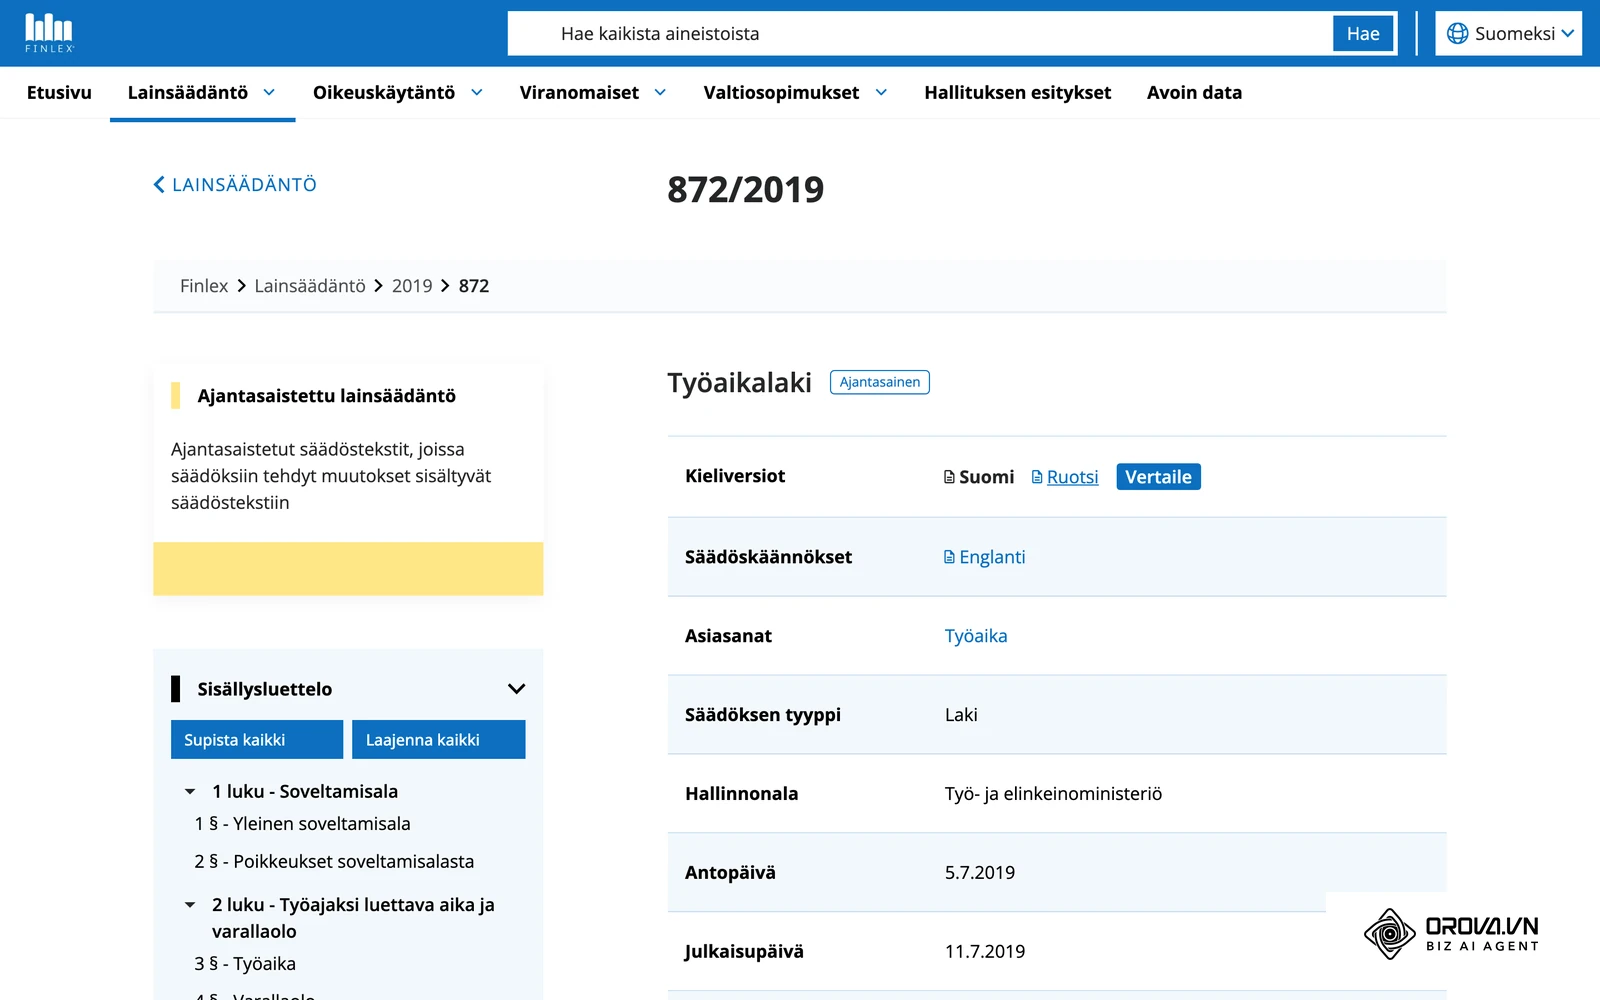Open the Ruotsi language version link
1600x1000 pixels.
[x=1072, y=477]
